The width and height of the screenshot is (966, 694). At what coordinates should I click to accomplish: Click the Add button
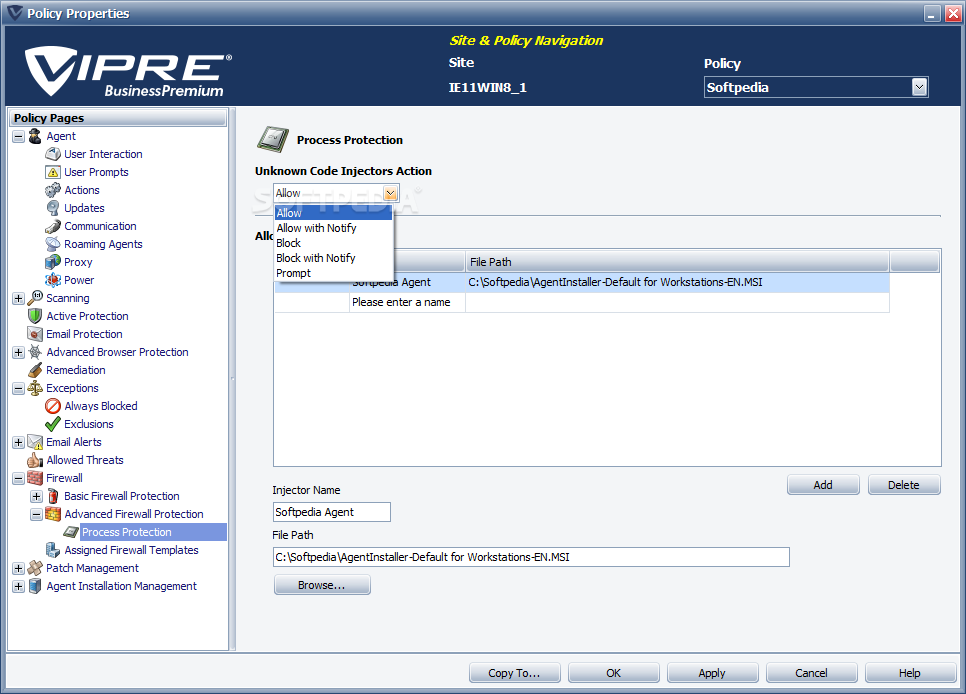pyautogui.click(x=823, y=485)
